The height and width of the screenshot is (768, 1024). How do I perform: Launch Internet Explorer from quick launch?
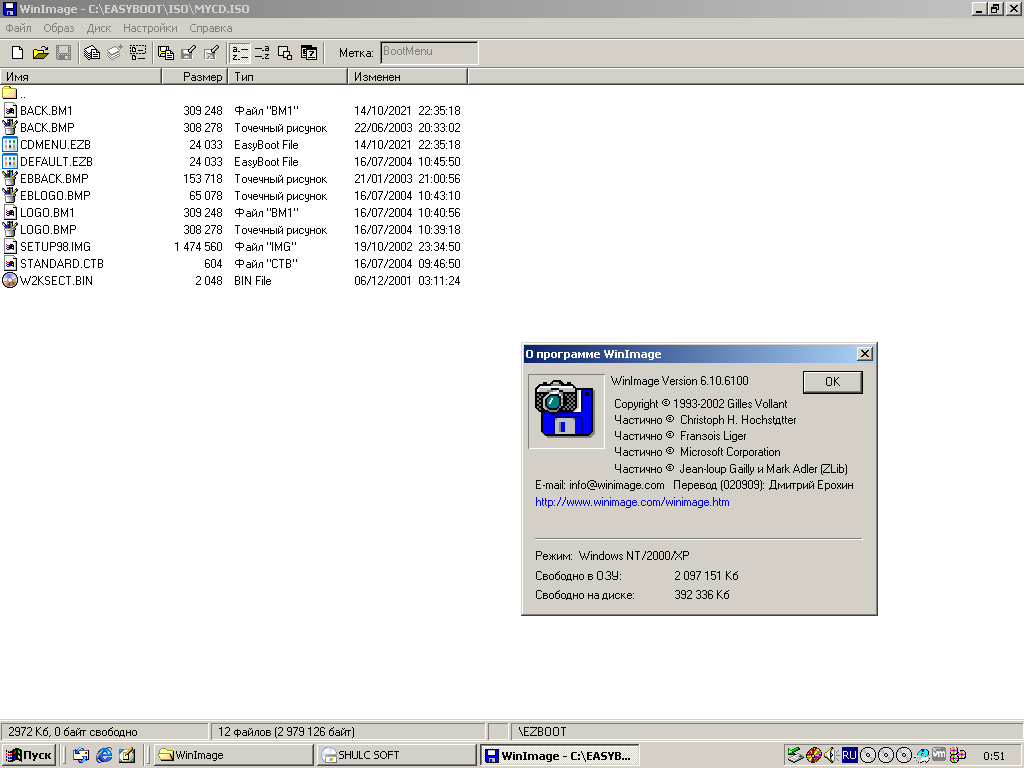coord(104,755)
